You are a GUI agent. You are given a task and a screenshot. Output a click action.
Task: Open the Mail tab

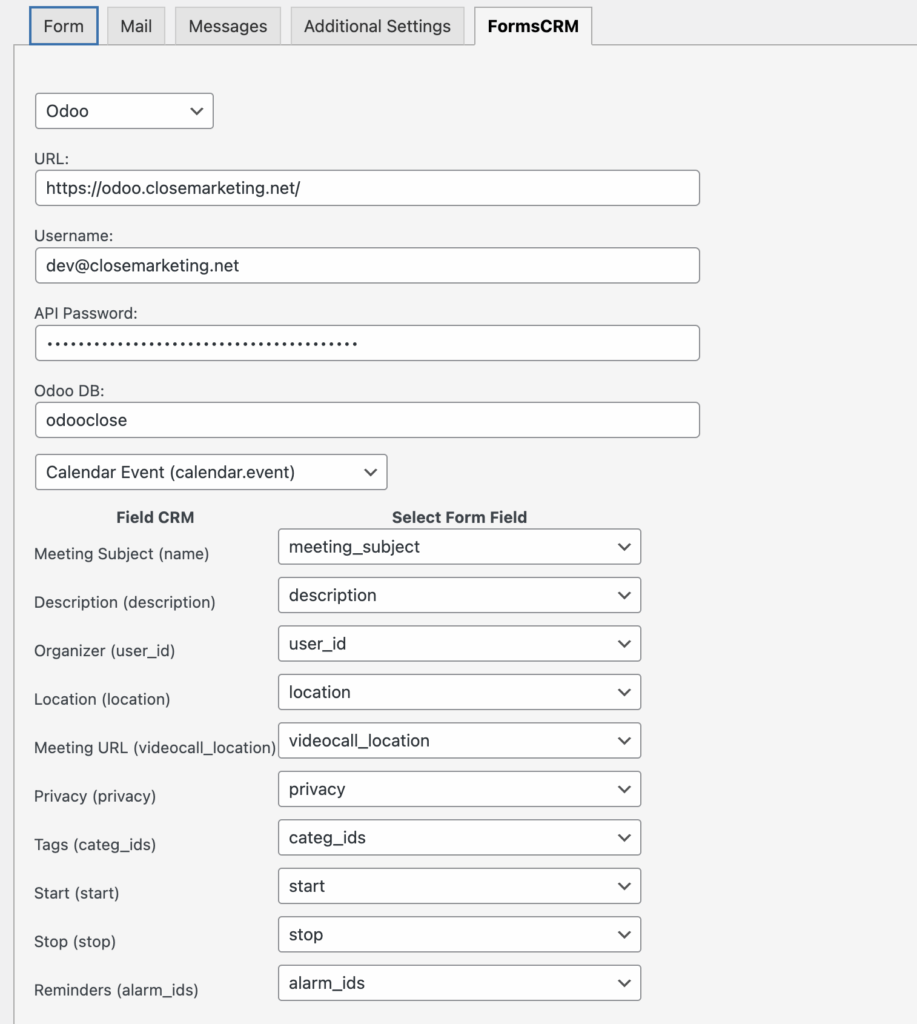[x=136, y=26]
